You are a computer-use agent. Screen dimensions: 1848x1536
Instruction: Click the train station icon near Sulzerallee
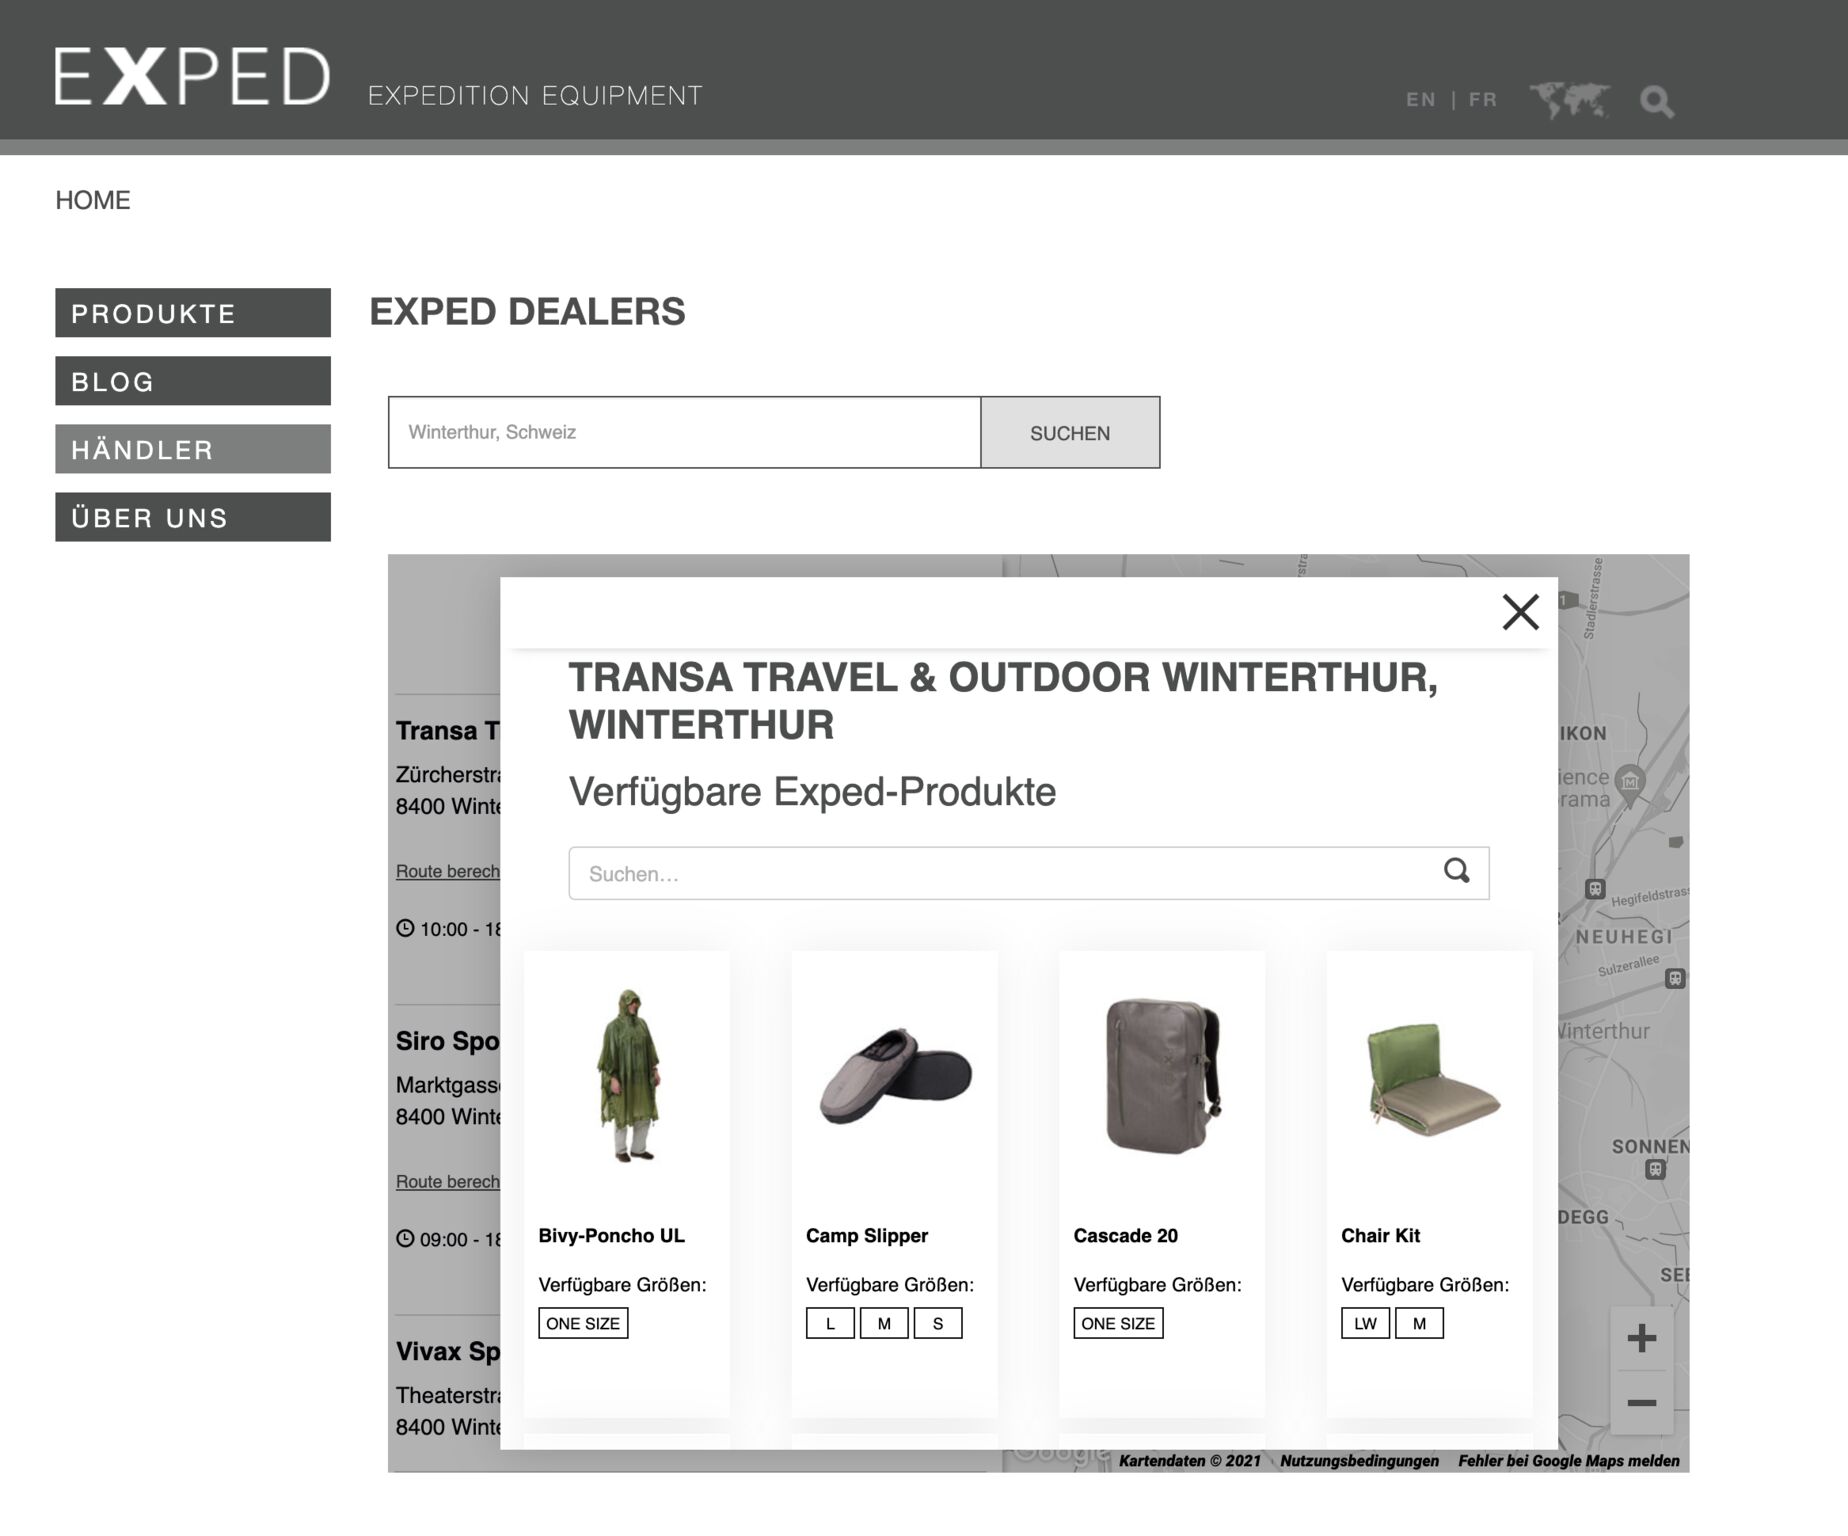[x=1675, y=979]
